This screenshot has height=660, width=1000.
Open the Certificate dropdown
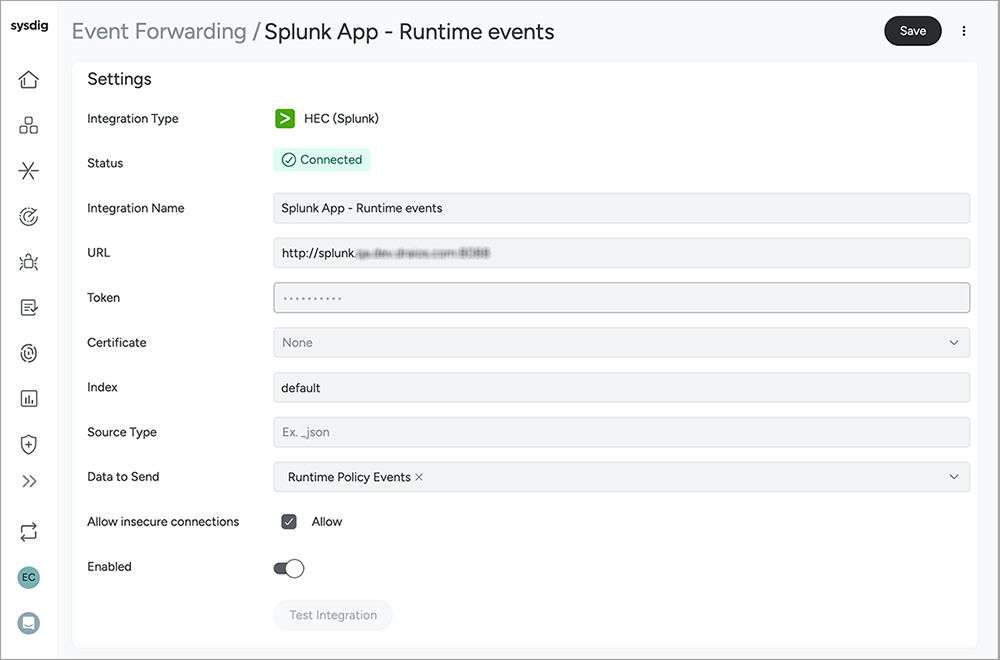tap(622, 342)
